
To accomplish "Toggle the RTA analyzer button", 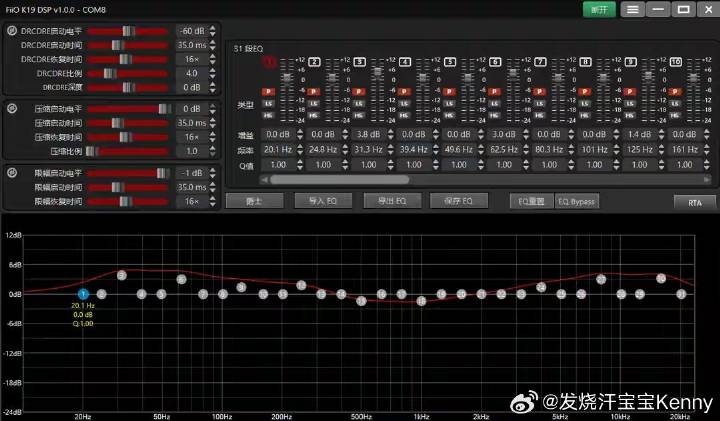I will pyautogui.click(x=694, y=201).
